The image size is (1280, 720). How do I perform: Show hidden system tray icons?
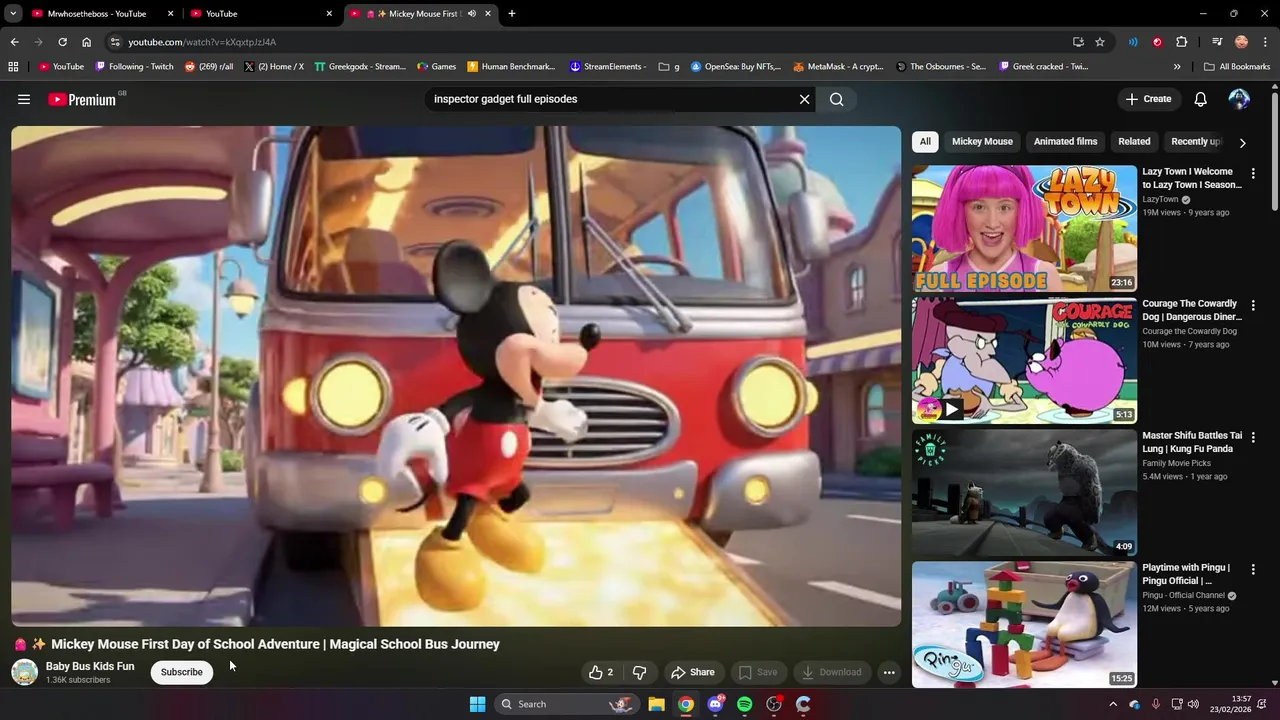(x=1113, y=704)
